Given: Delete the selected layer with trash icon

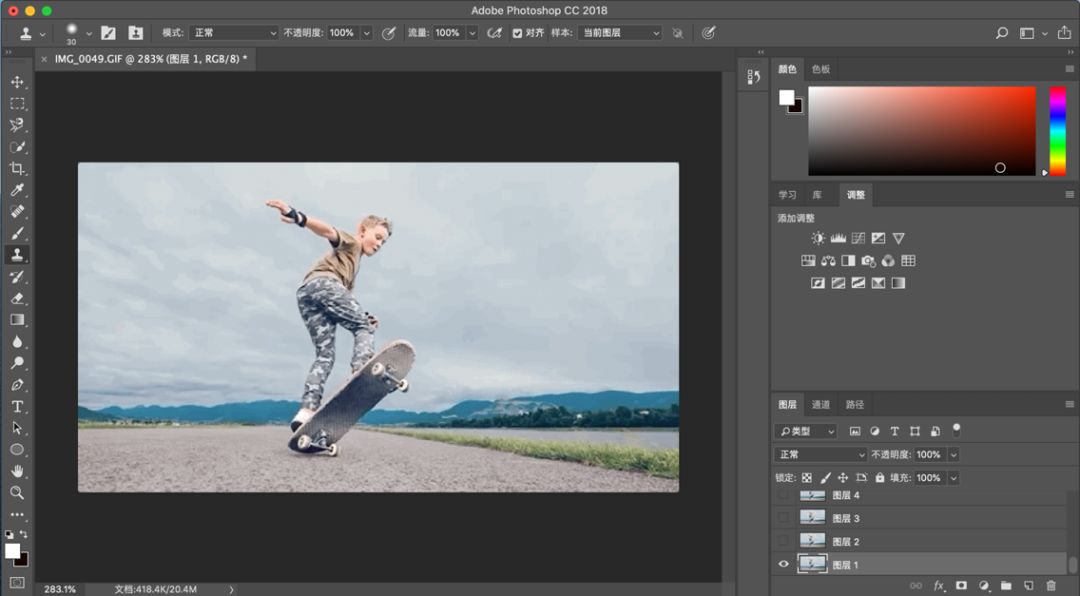Looking at the screenshot, I should (1051, 586).
